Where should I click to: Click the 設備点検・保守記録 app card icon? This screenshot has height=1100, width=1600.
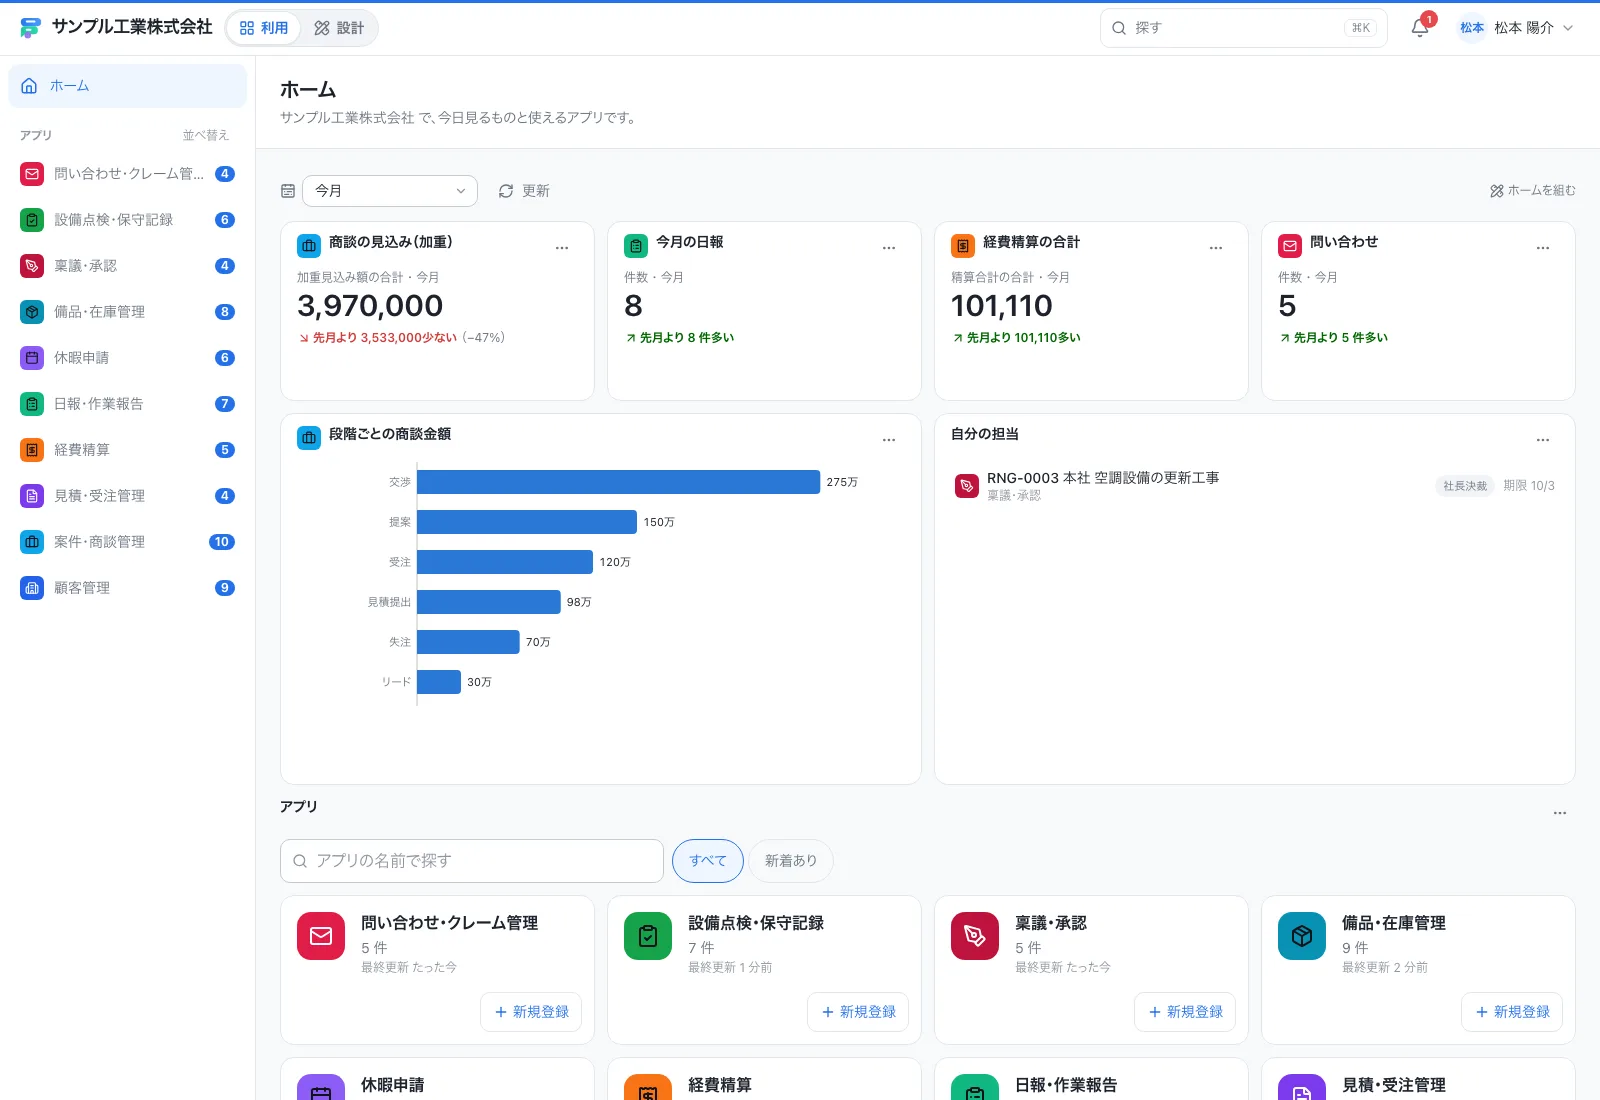(648, 936)
